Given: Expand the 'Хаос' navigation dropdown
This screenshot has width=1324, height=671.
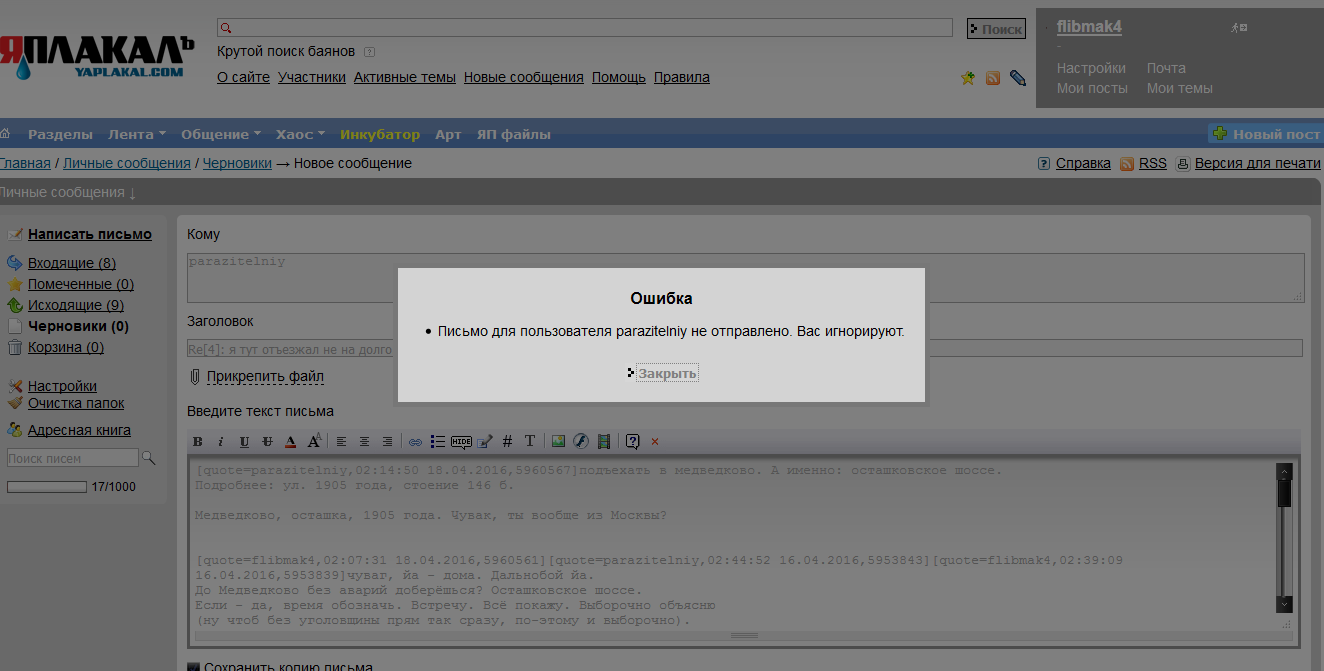Looking at the screenshot, I should [x=300, y=134].
